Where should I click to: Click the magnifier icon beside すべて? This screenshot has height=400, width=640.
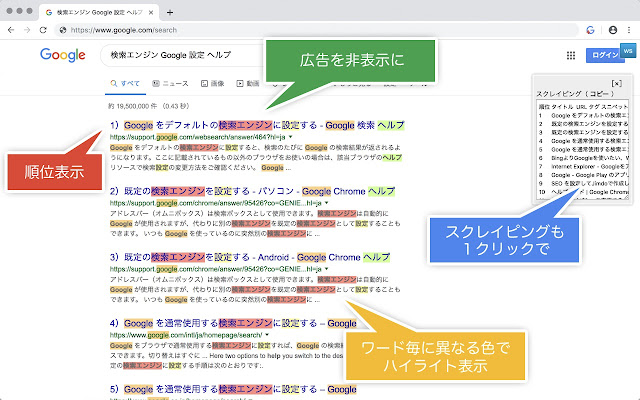pyautogui.click(x=113, y=83)
